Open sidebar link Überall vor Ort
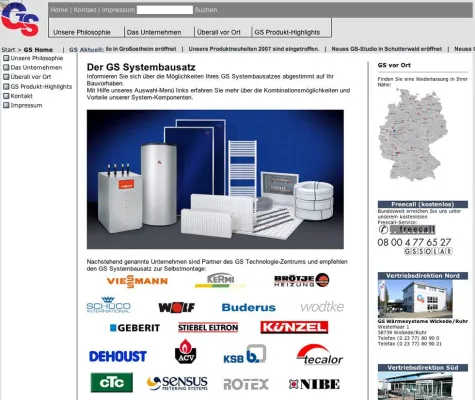 click(x=31, y=77)
